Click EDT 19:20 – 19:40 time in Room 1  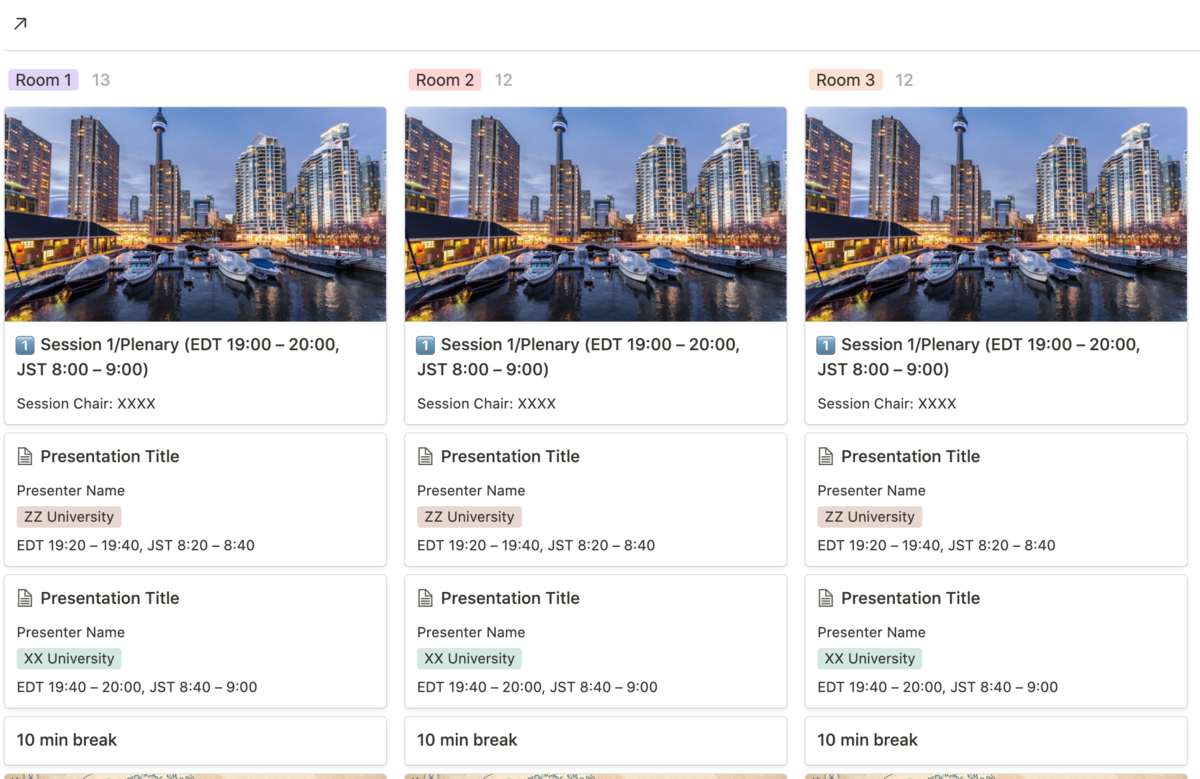(x=136, y=546)
